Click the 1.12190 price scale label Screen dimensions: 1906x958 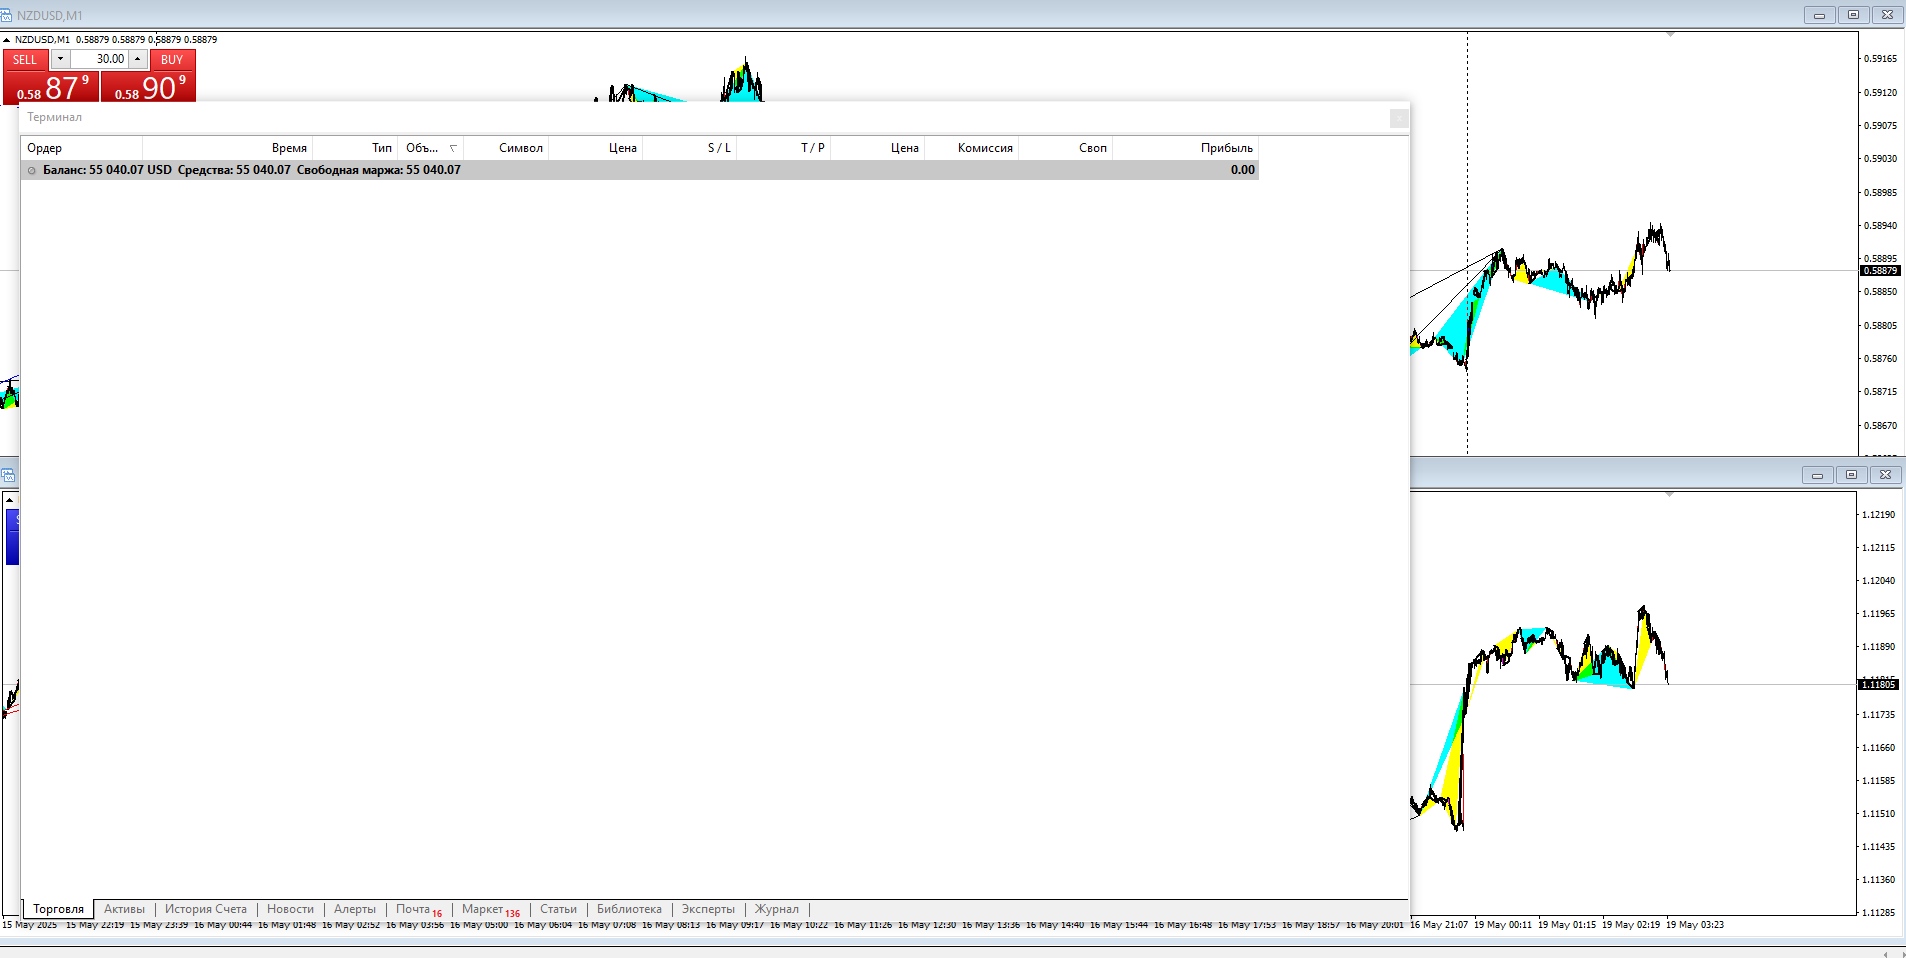click(x=1878, y=515)
